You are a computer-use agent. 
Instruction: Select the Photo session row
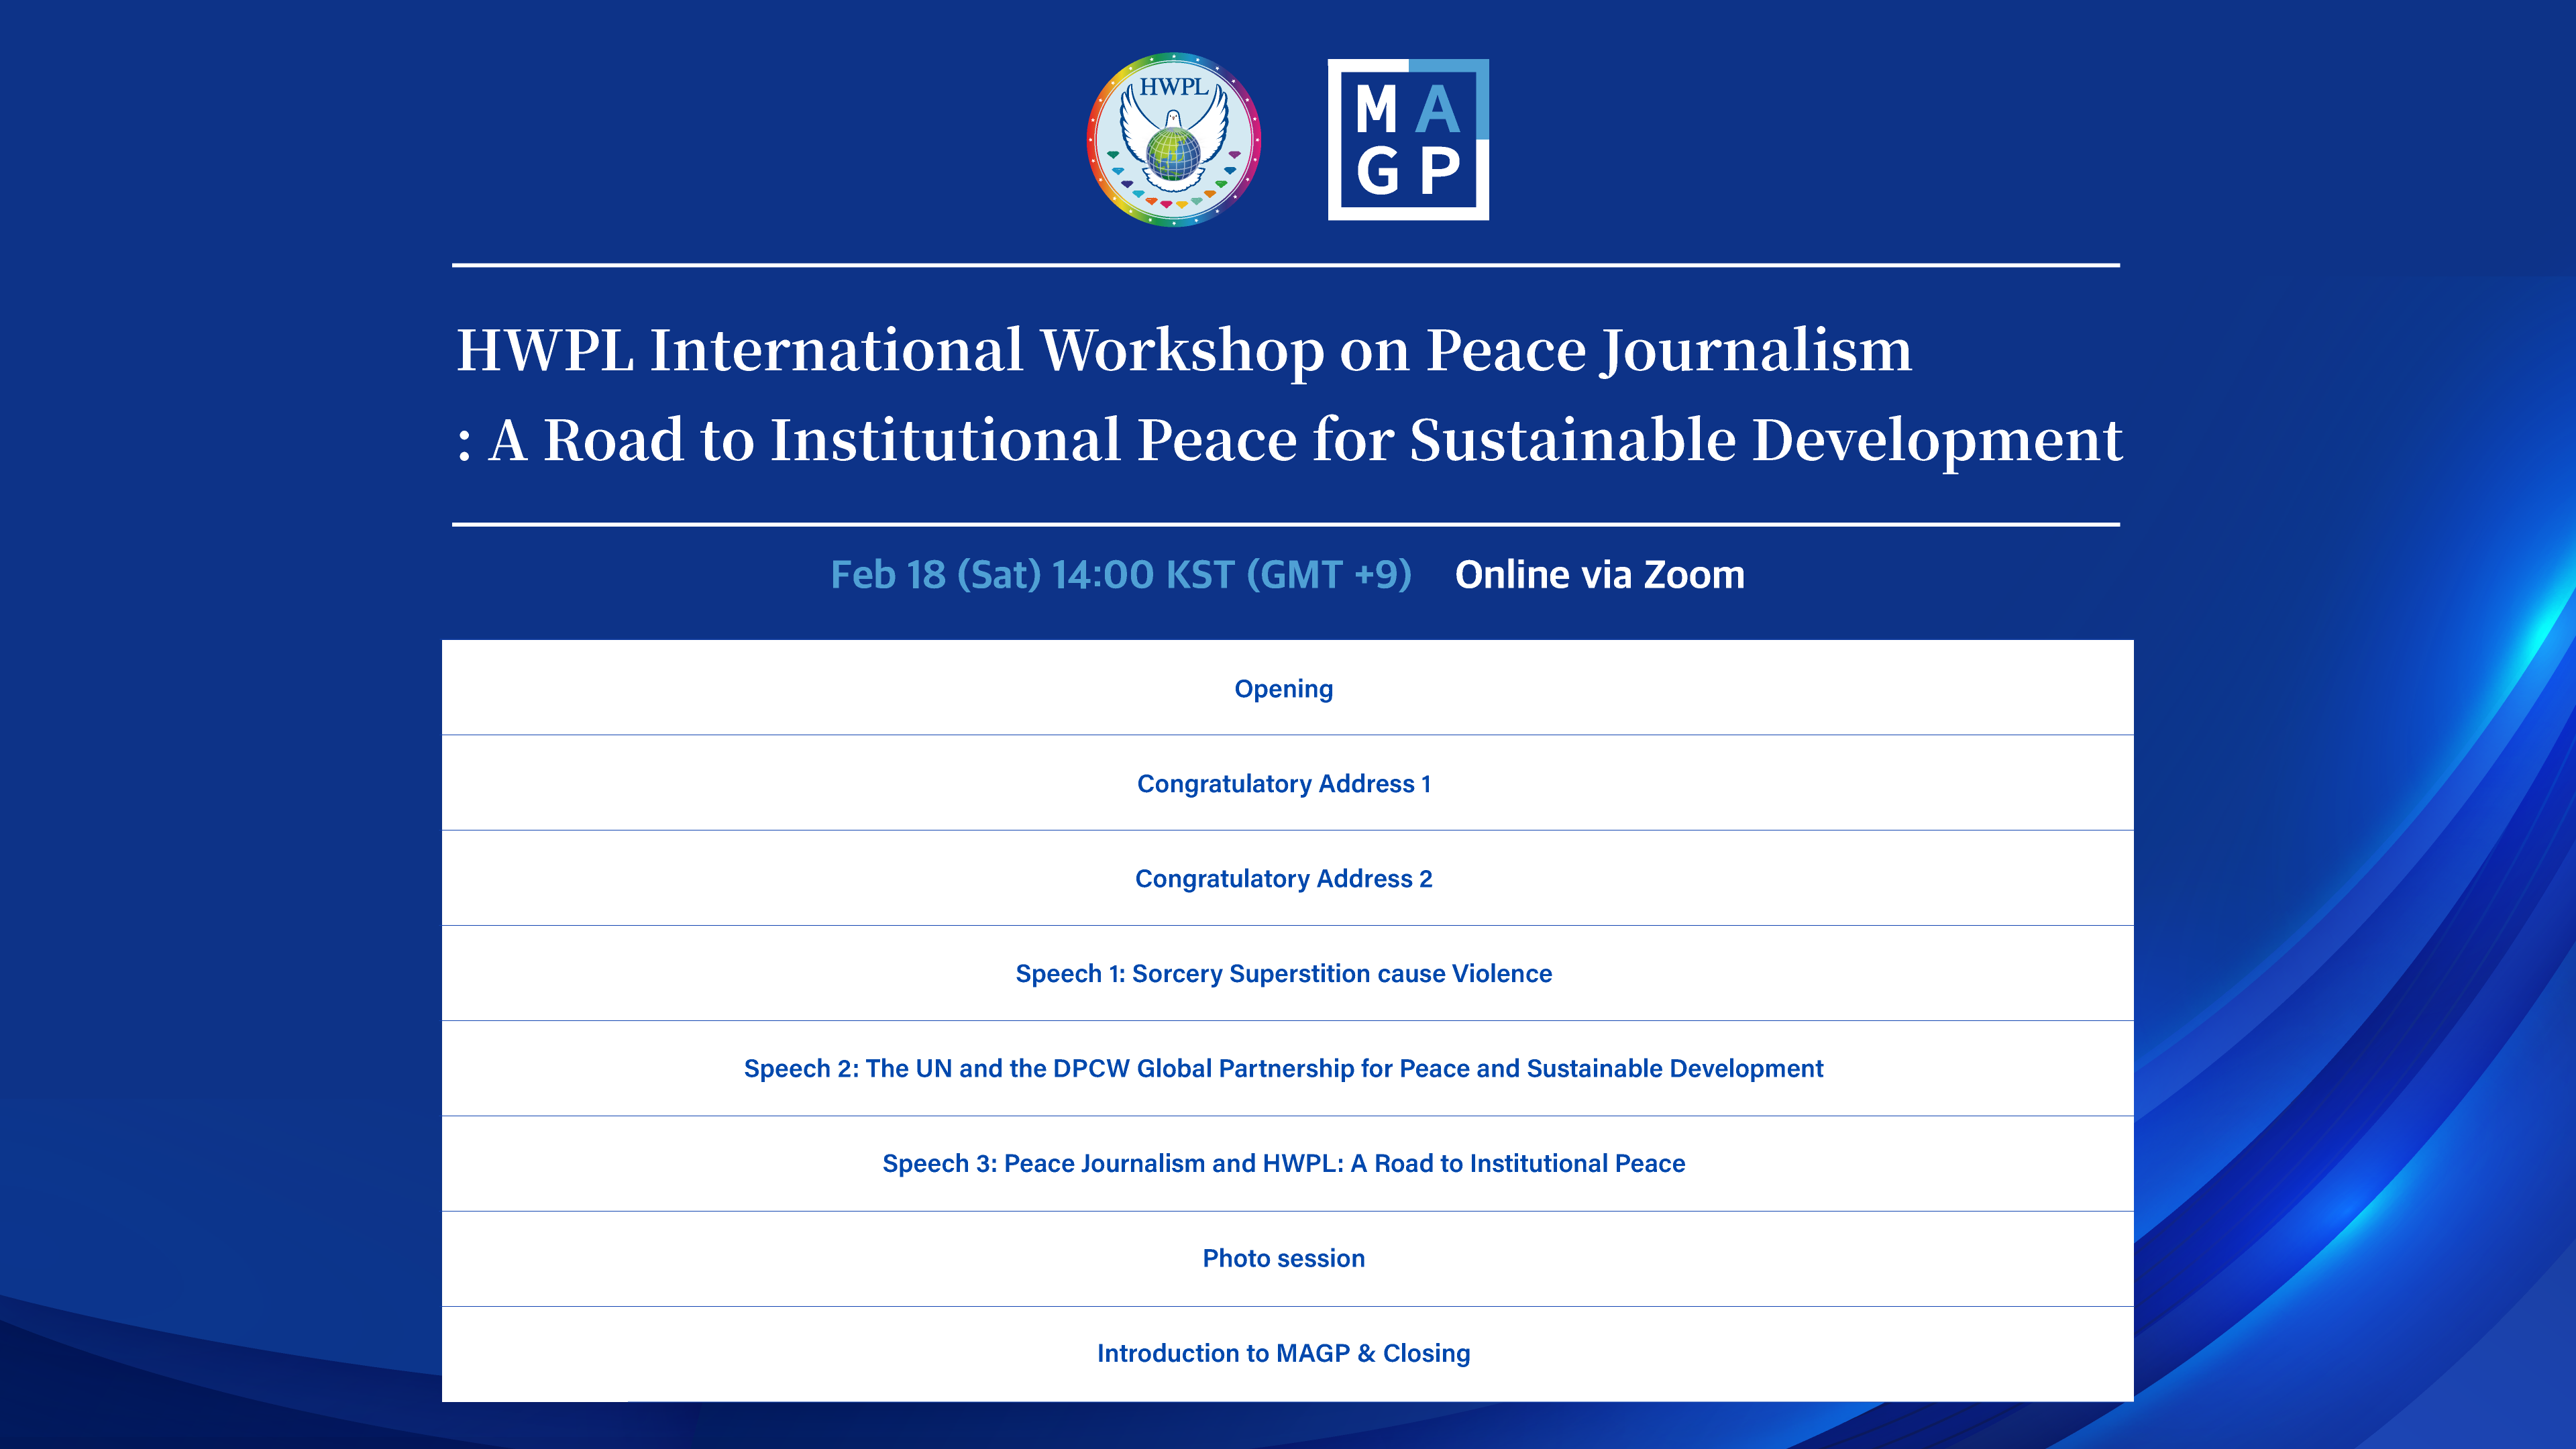(1283, 1259)
